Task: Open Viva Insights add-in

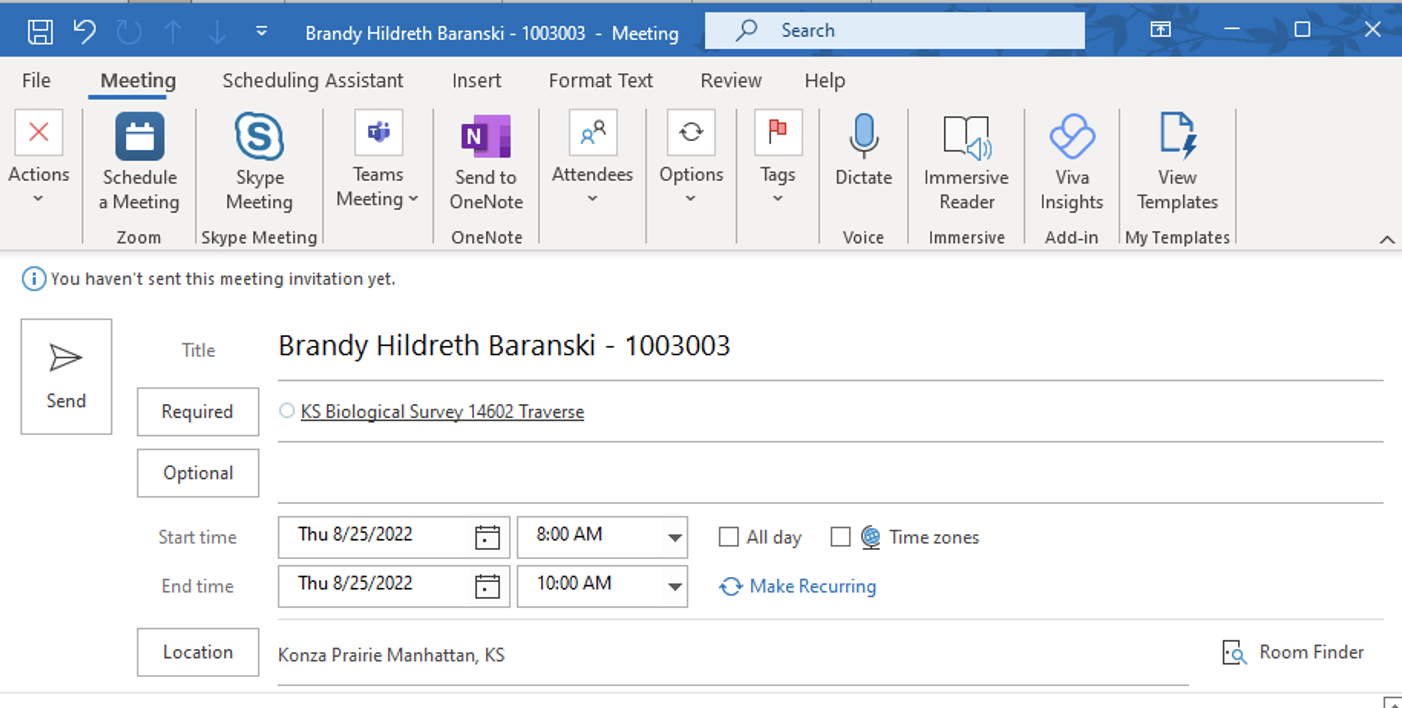Action: 1071,138
